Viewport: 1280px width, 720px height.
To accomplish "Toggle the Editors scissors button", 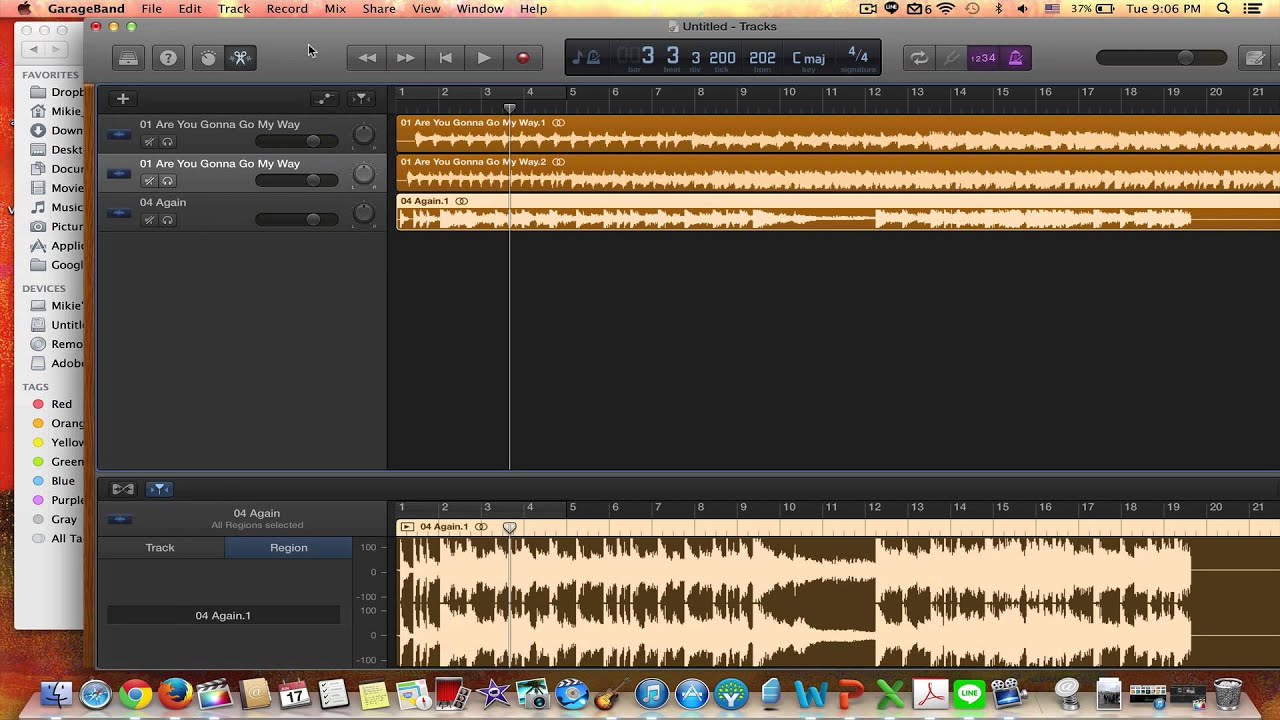I will (240, 58).
